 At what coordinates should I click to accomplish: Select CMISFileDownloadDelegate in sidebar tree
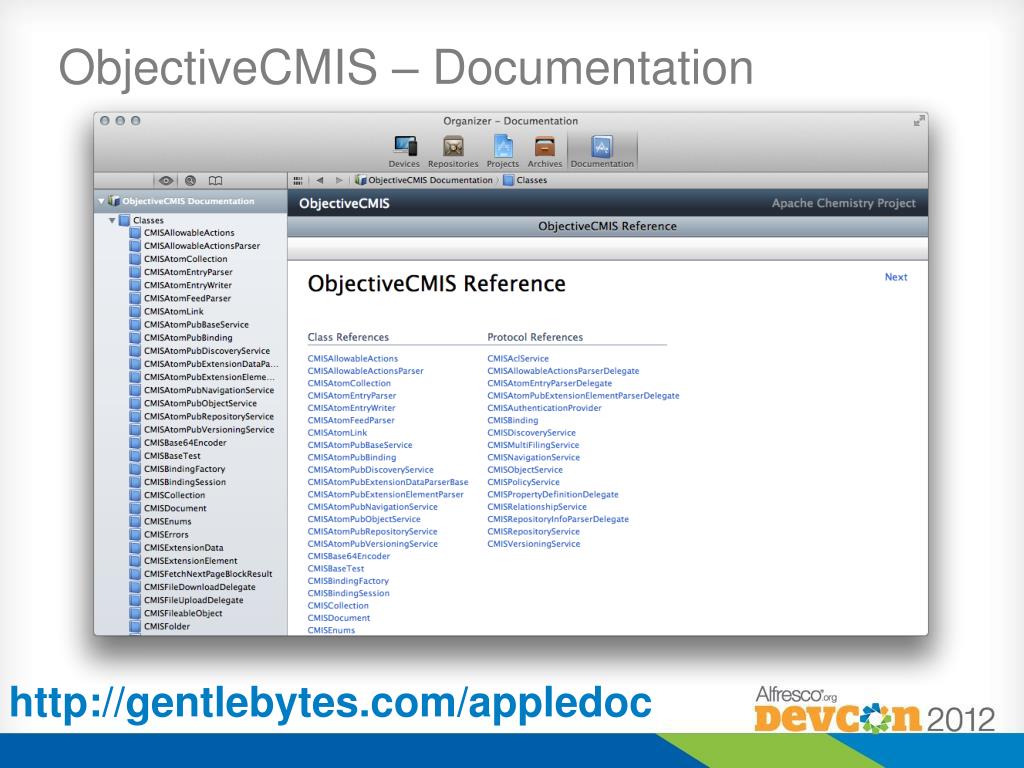193,586
